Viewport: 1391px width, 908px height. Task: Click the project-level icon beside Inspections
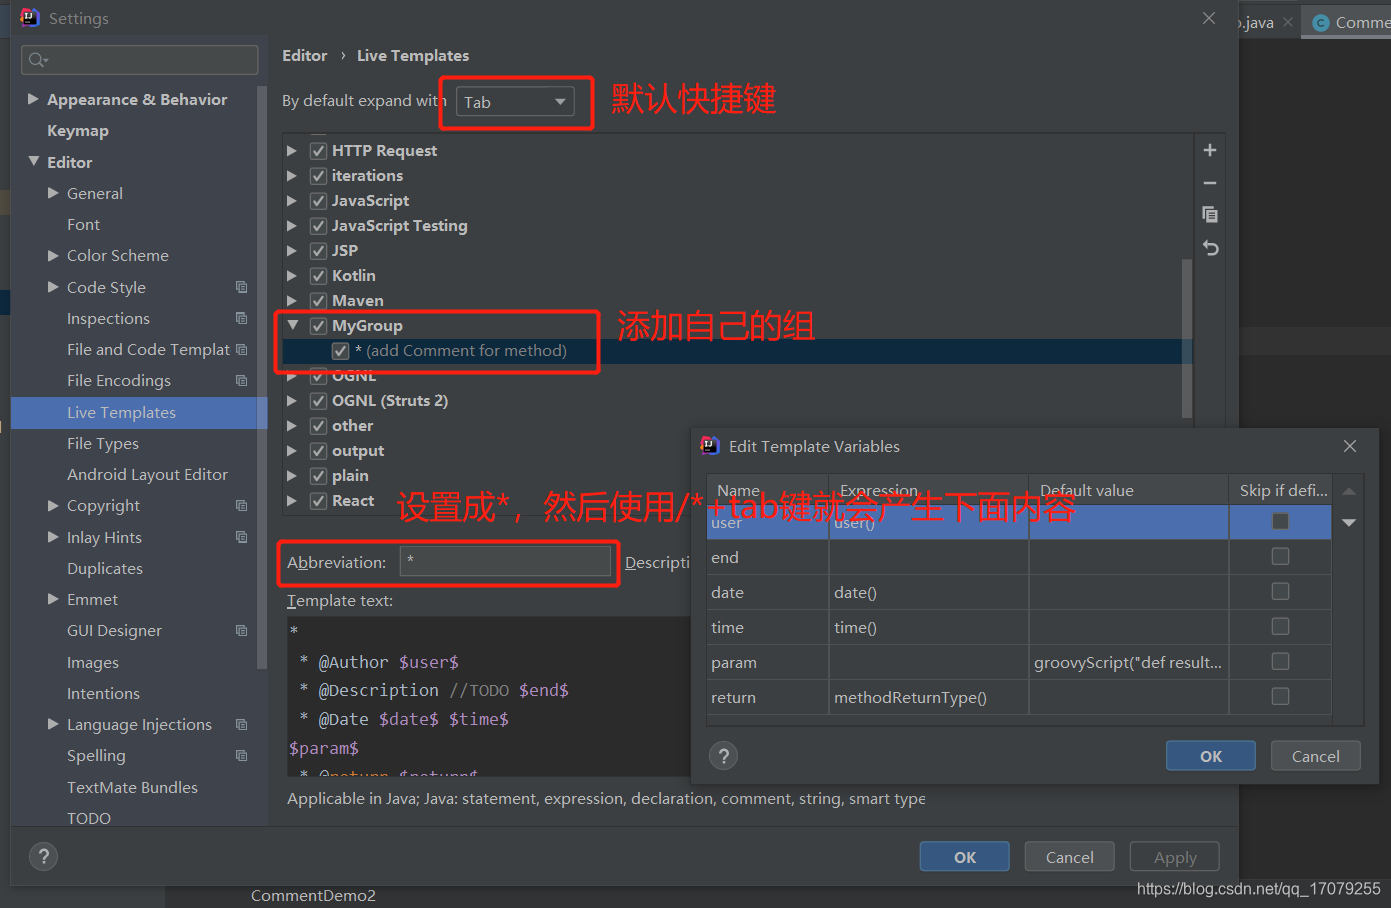(241, 318)
